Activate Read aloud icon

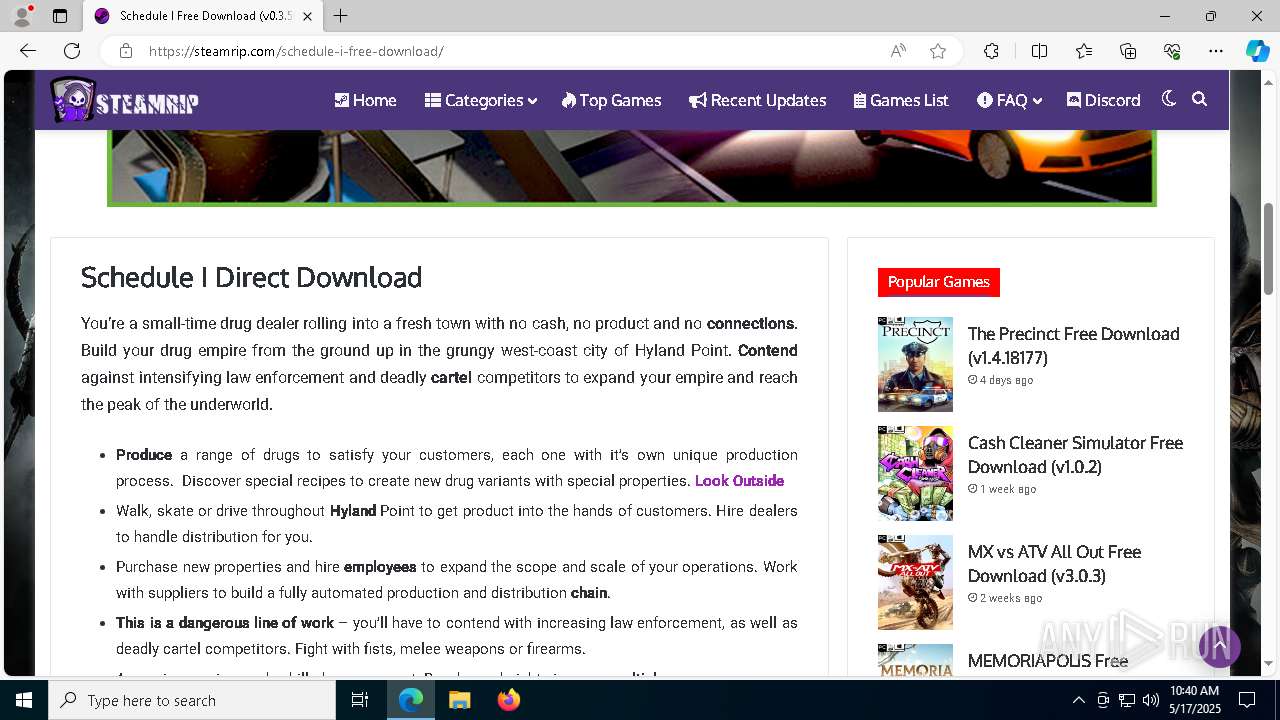(898, 51)
